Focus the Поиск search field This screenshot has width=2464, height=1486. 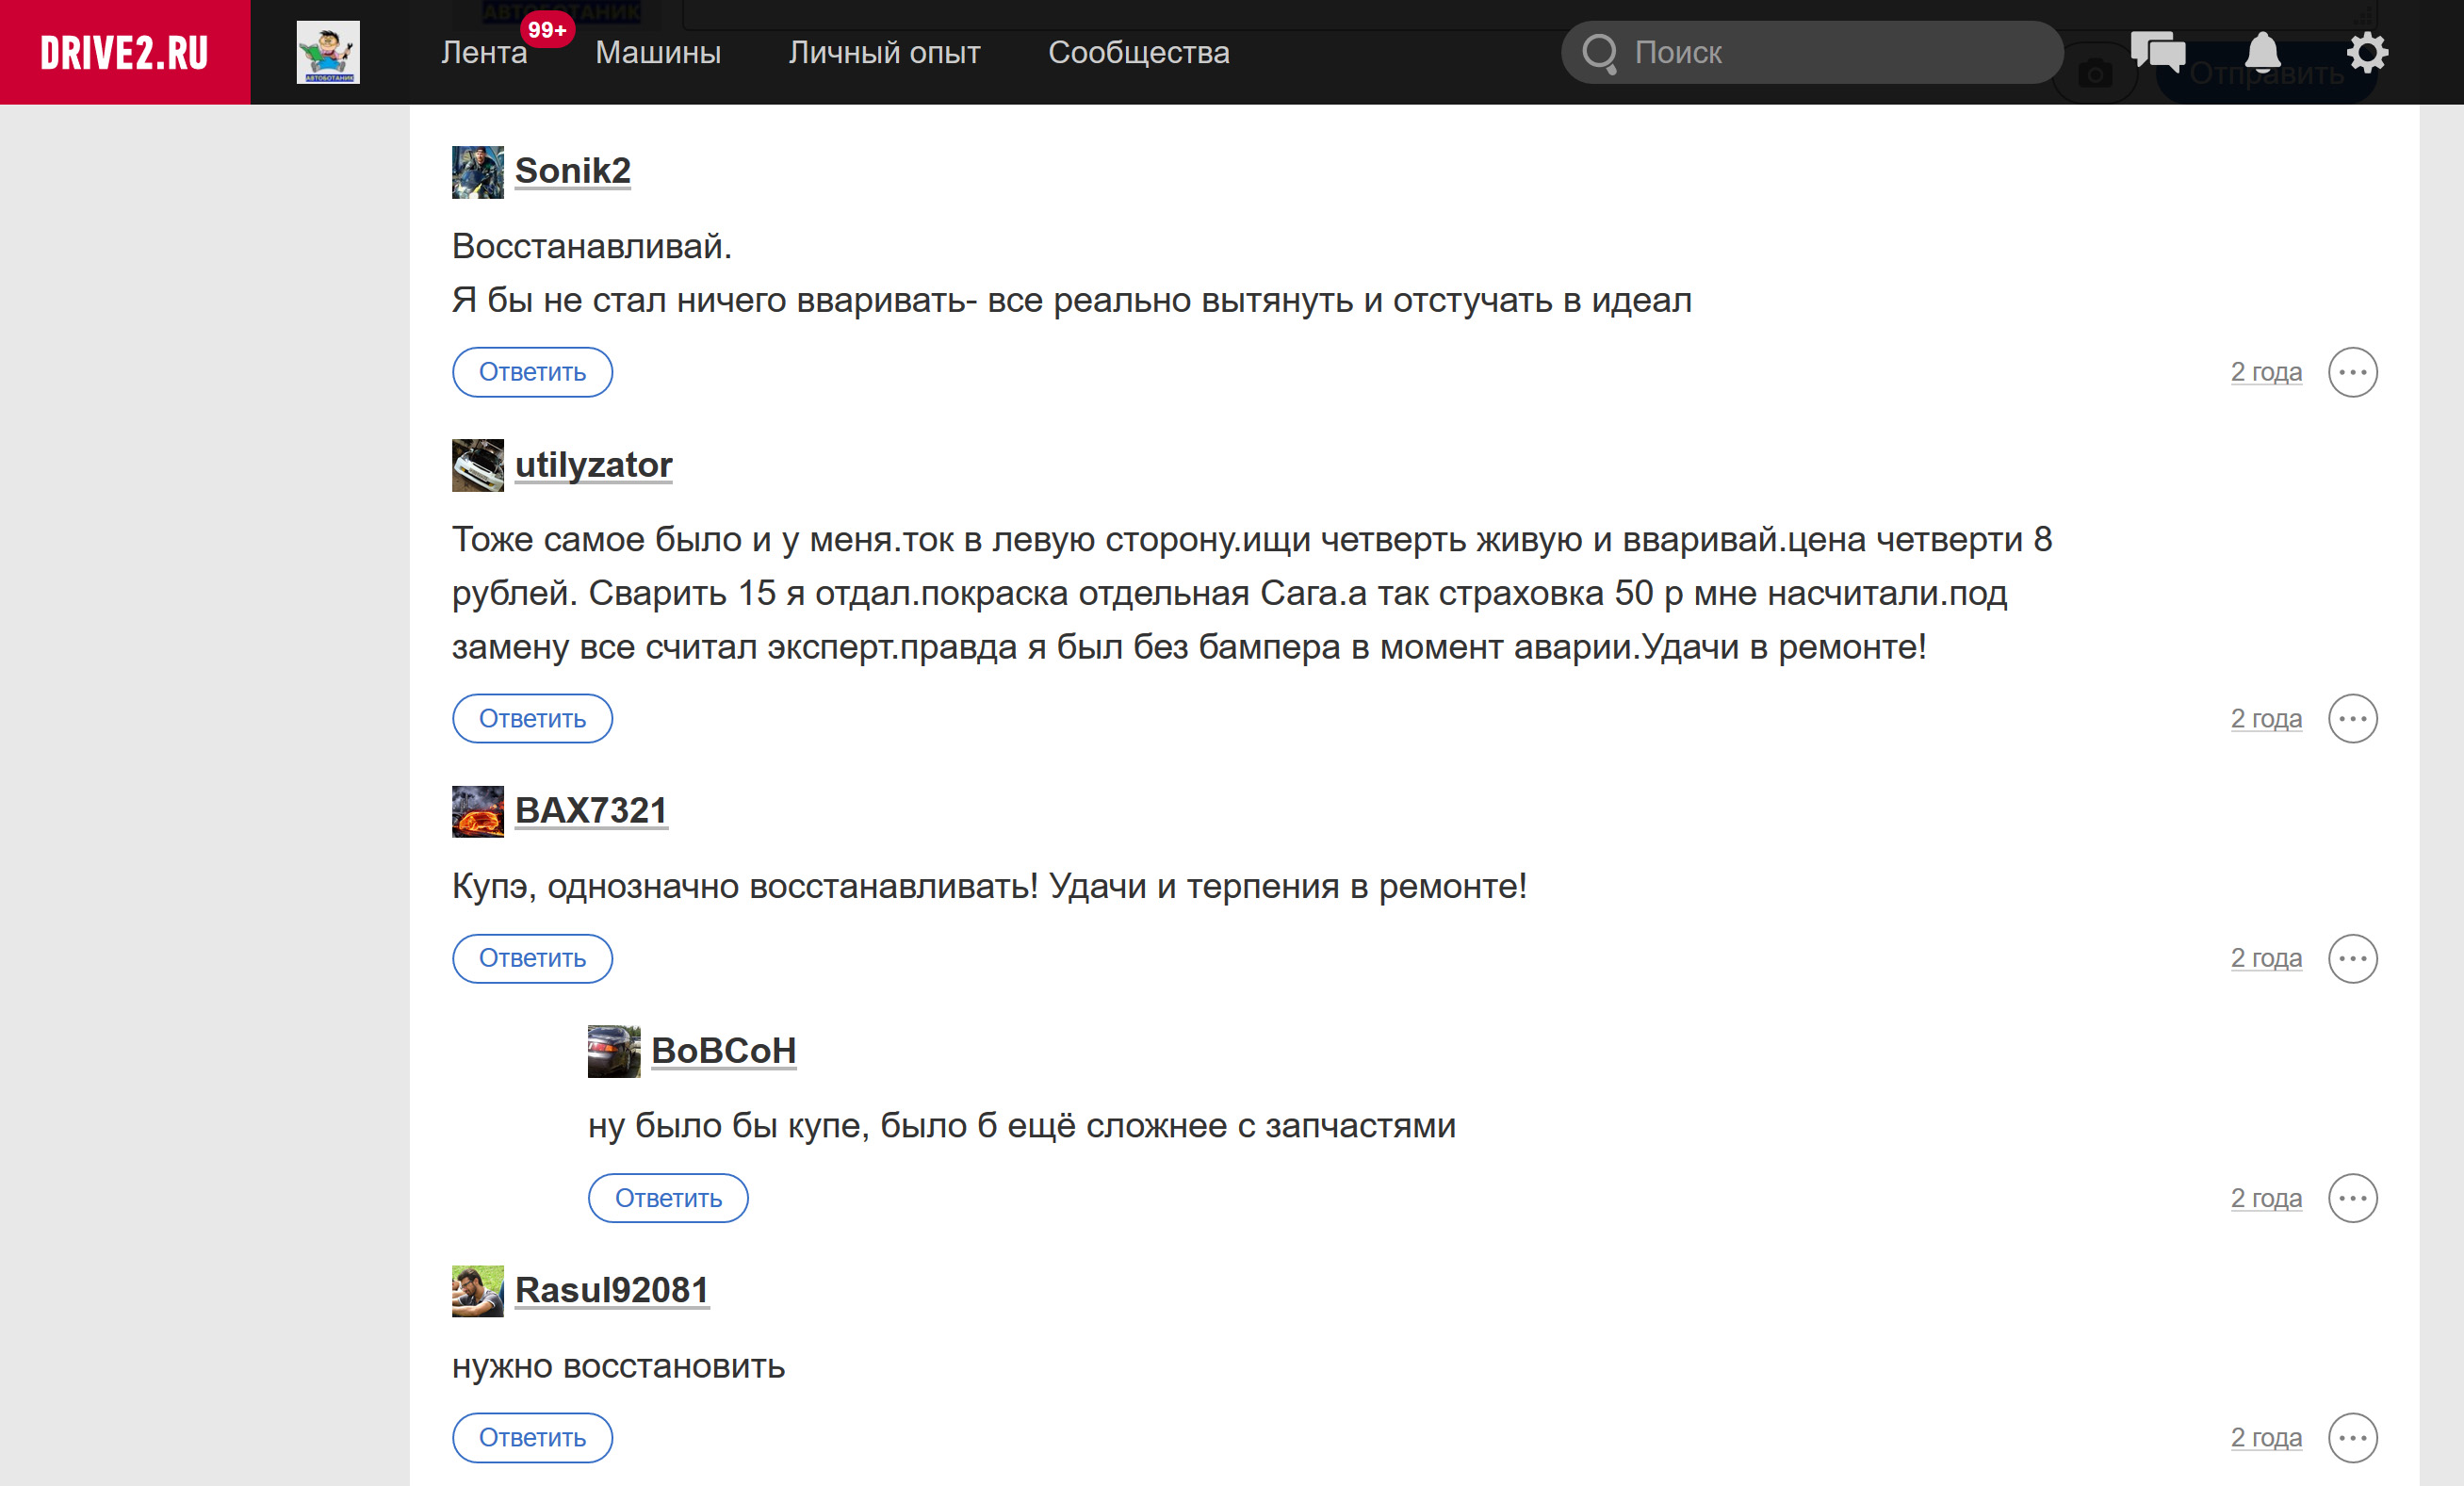point(1812,52)
